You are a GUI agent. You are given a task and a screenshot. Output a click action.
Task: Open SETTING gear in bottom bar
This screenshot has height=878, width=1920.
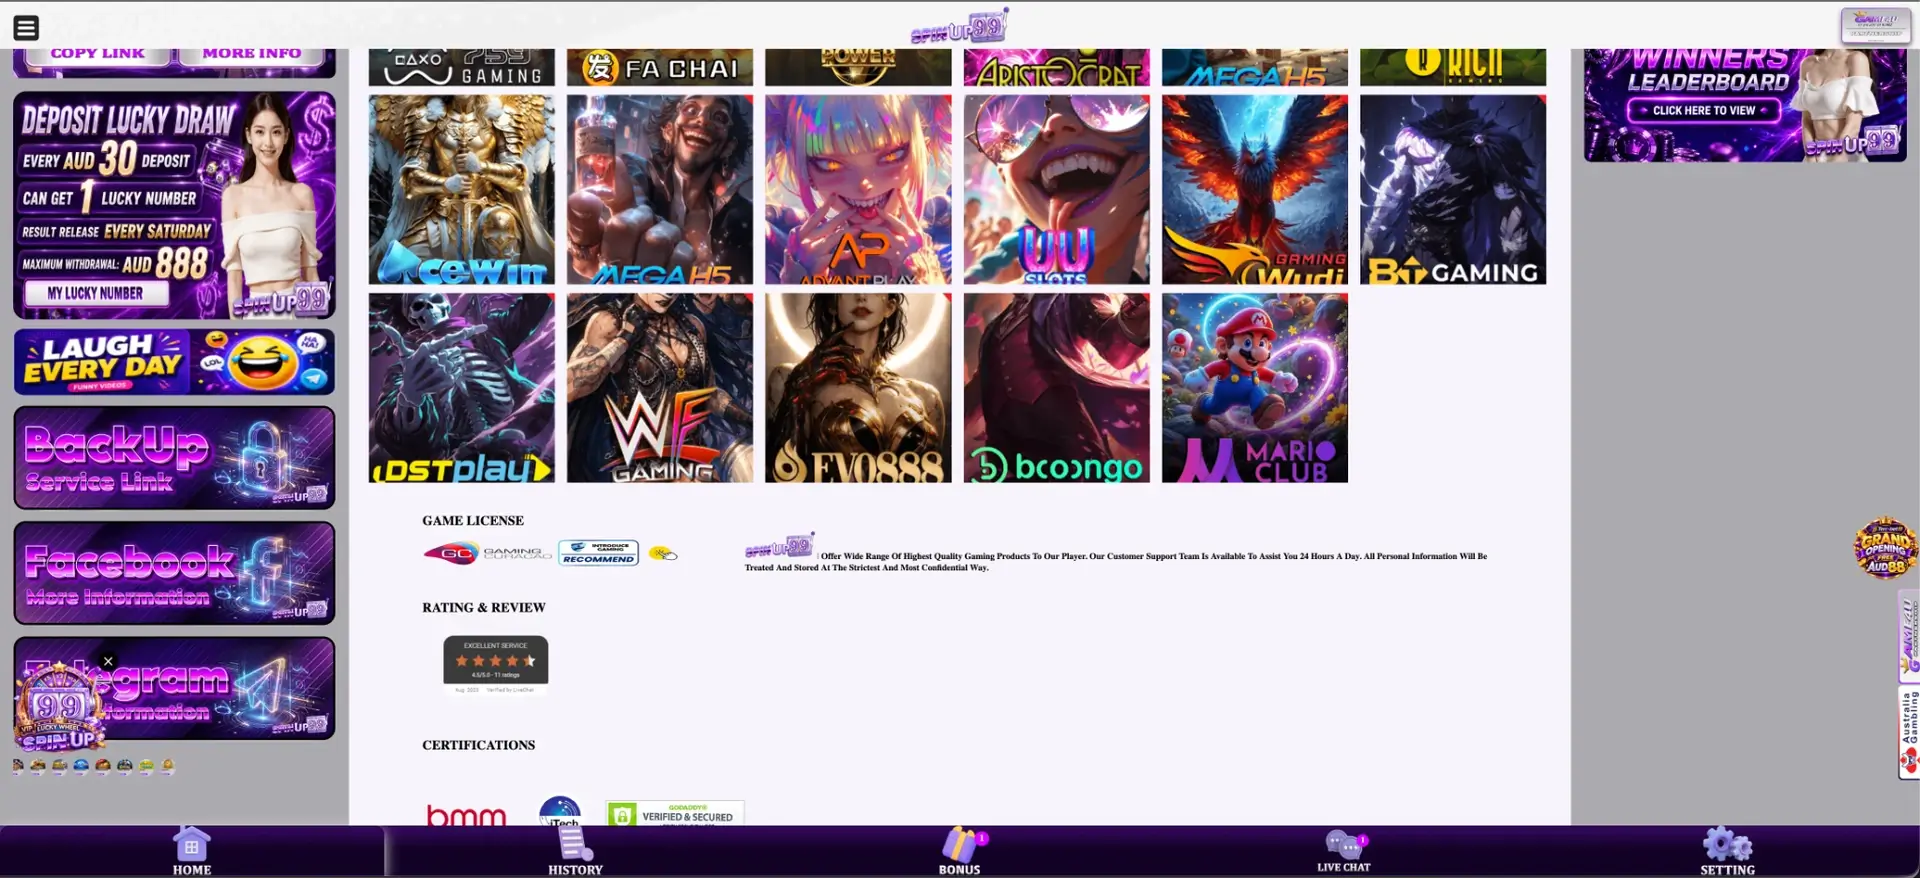1727,852
